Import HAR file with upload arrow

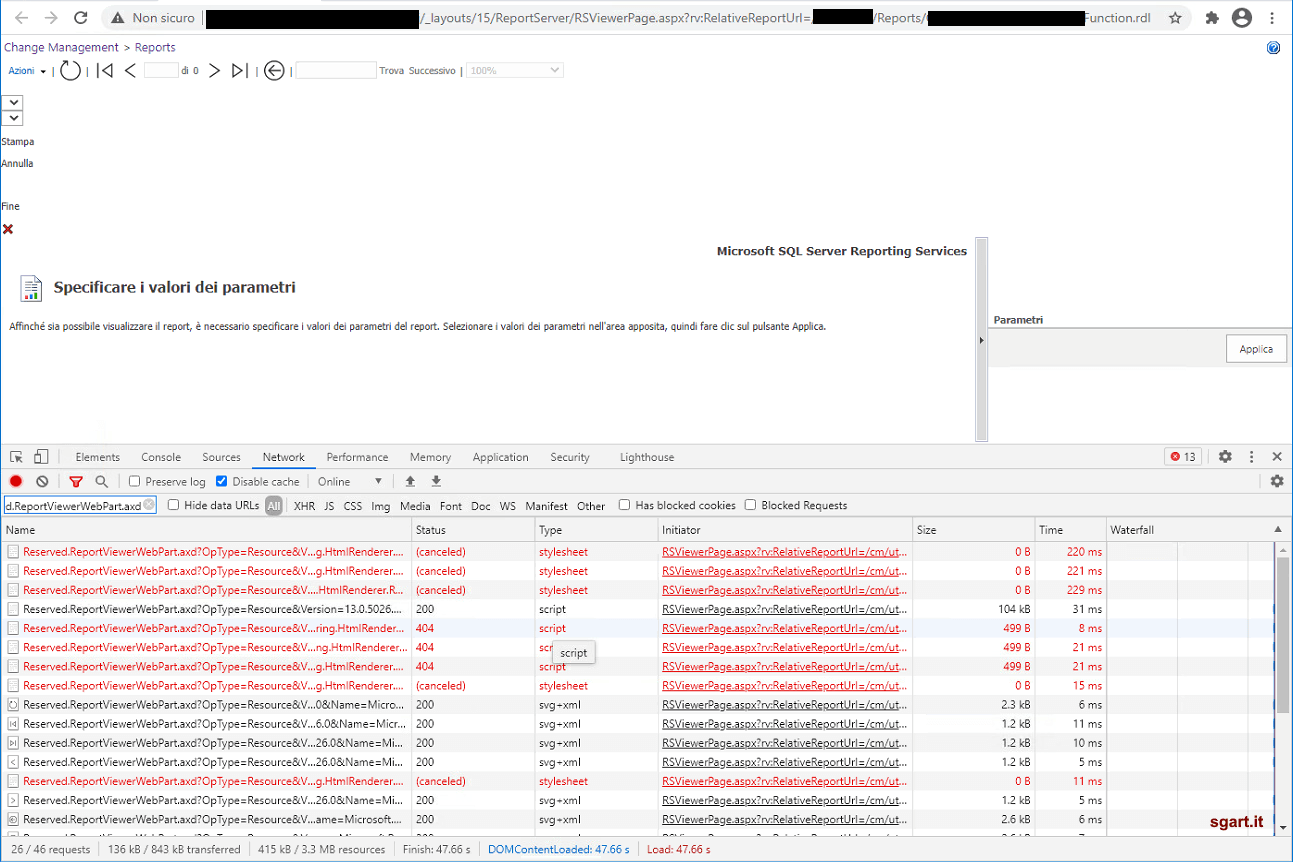(410, 481)
